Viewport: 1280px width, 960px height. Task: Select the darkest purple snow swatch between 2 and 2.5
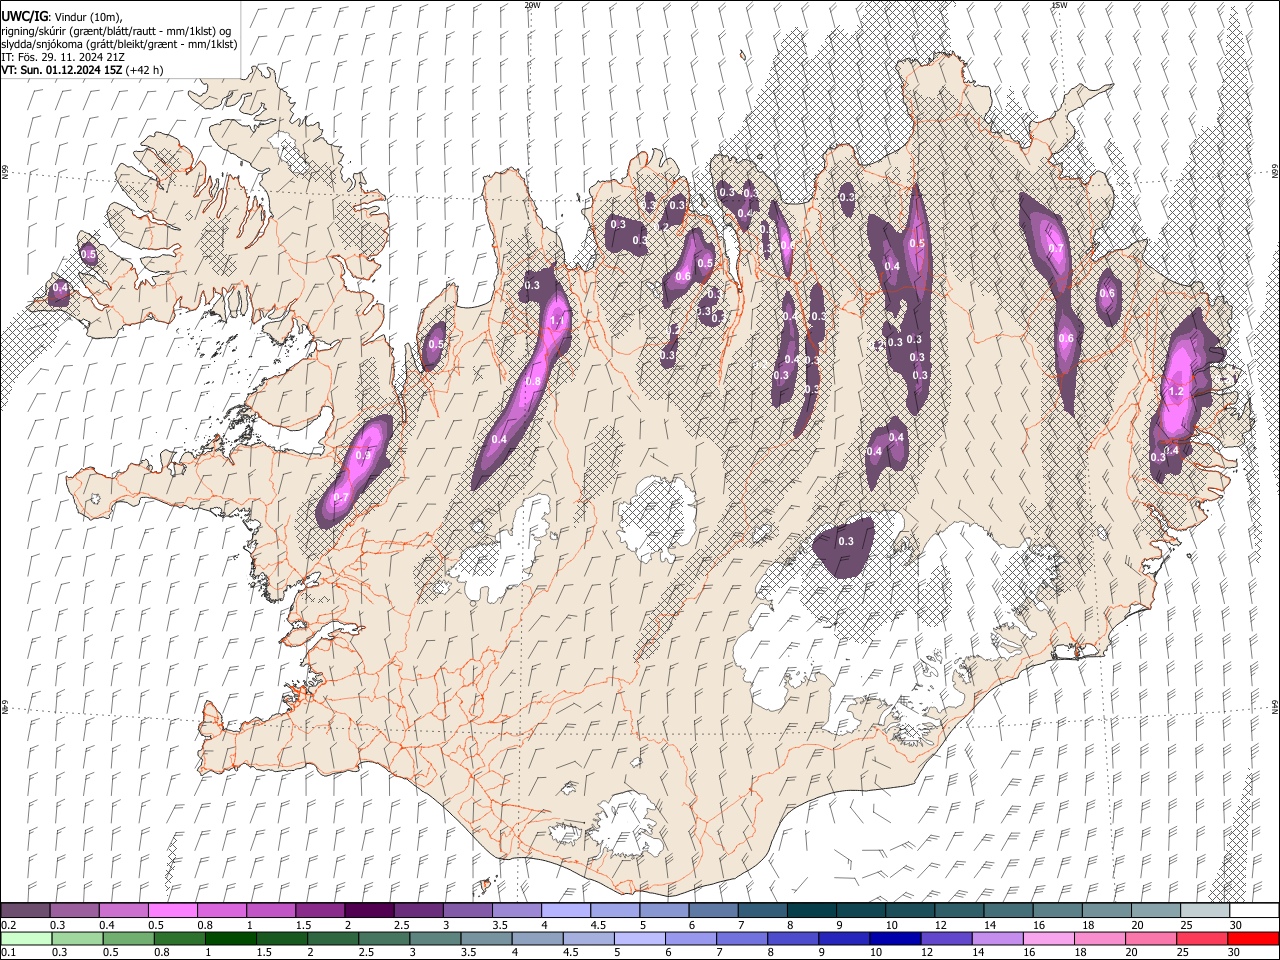pyautogui.click(x=369, y=911)
